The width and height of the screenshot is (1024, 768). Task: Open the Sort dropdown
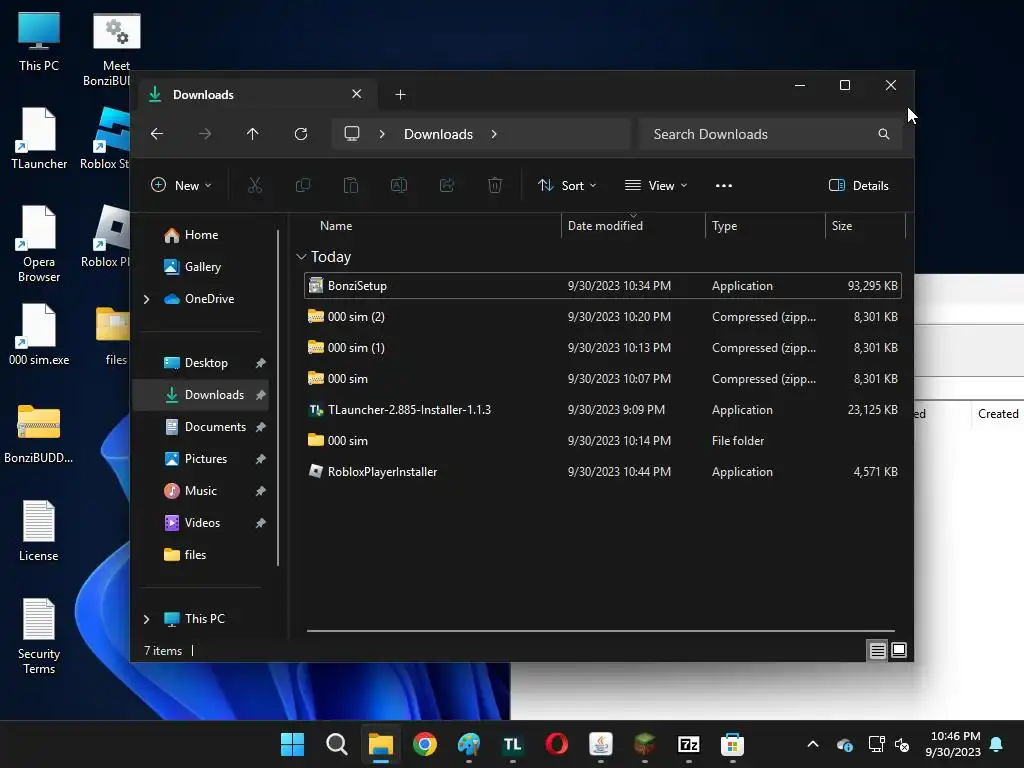coord(567,185)
